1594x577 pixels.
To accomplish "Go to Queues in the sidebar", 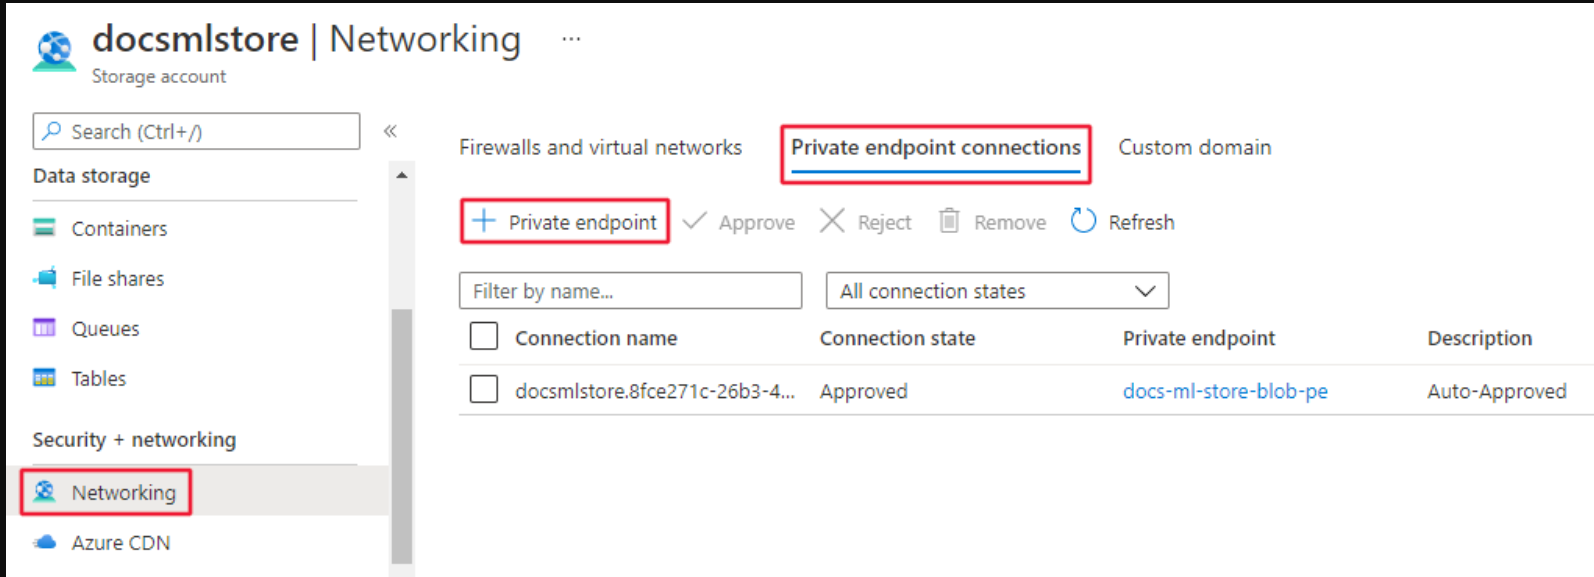I will [105, 328].
